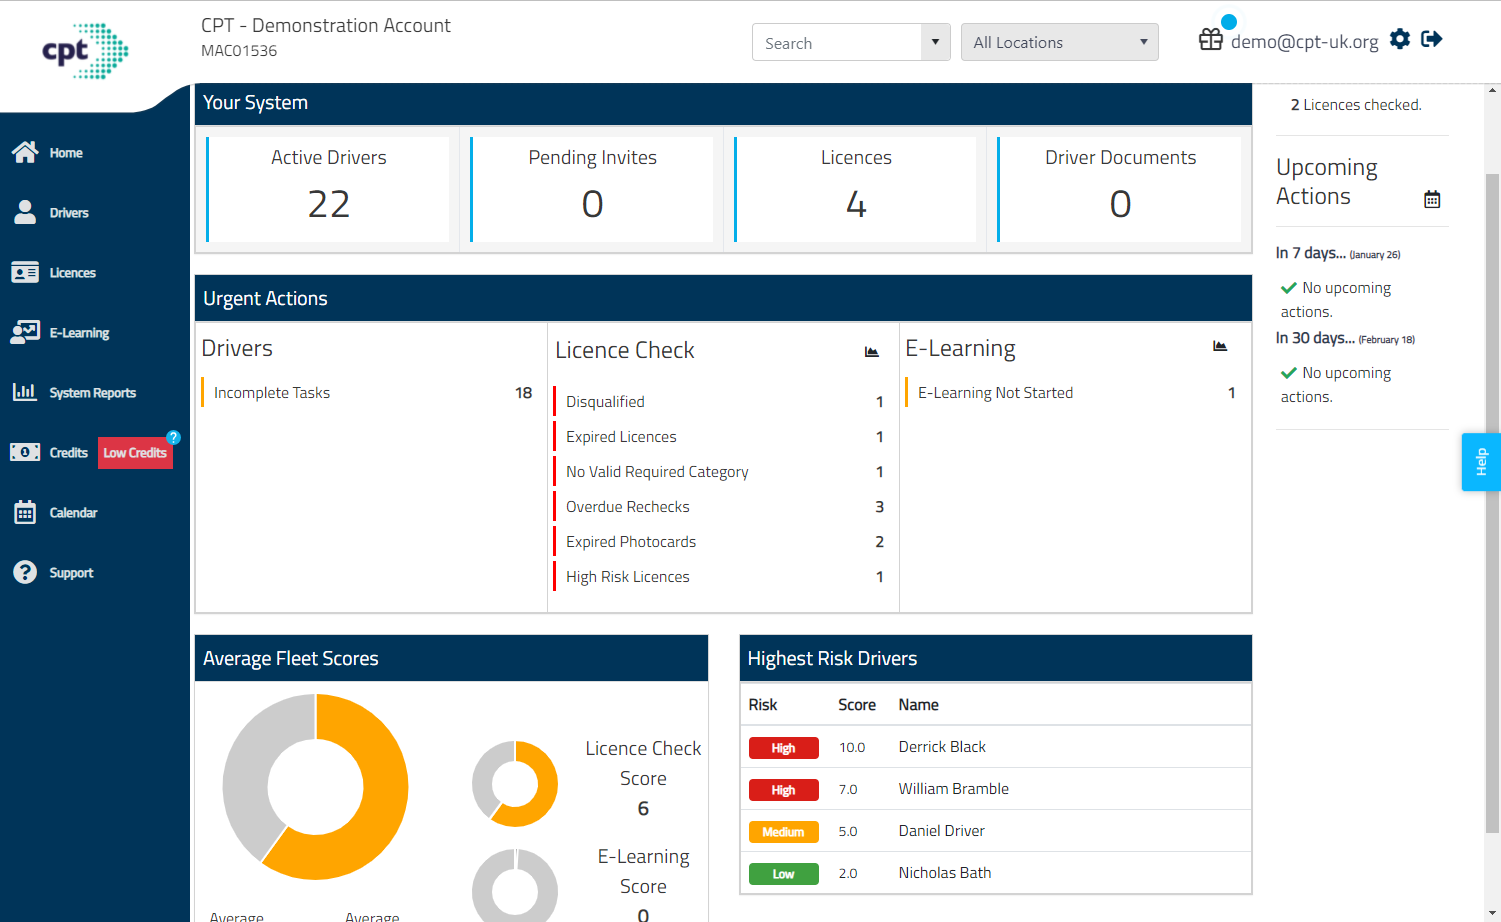This screenshot has width=1501, height=922.
Task: Click the Low Credits badge
Action: tap(135, 453)
